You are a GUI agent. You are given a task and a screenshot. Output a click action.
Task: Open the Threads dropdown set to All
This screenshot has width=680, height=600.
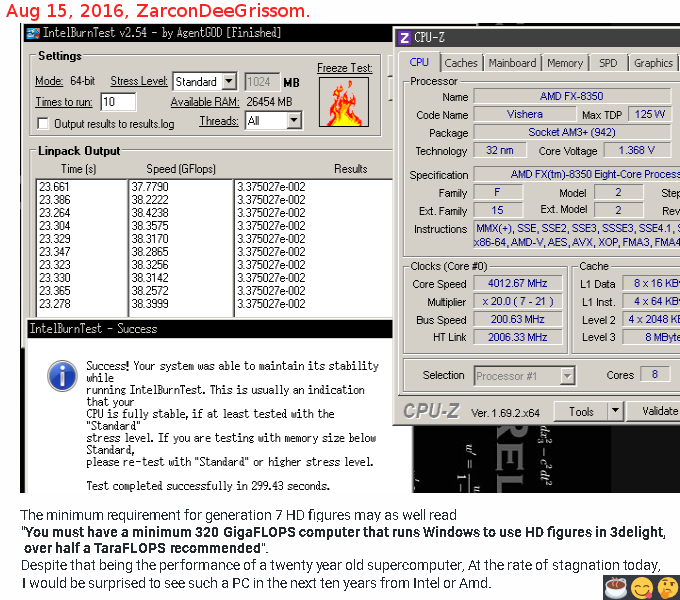click(x=294, y=121)
